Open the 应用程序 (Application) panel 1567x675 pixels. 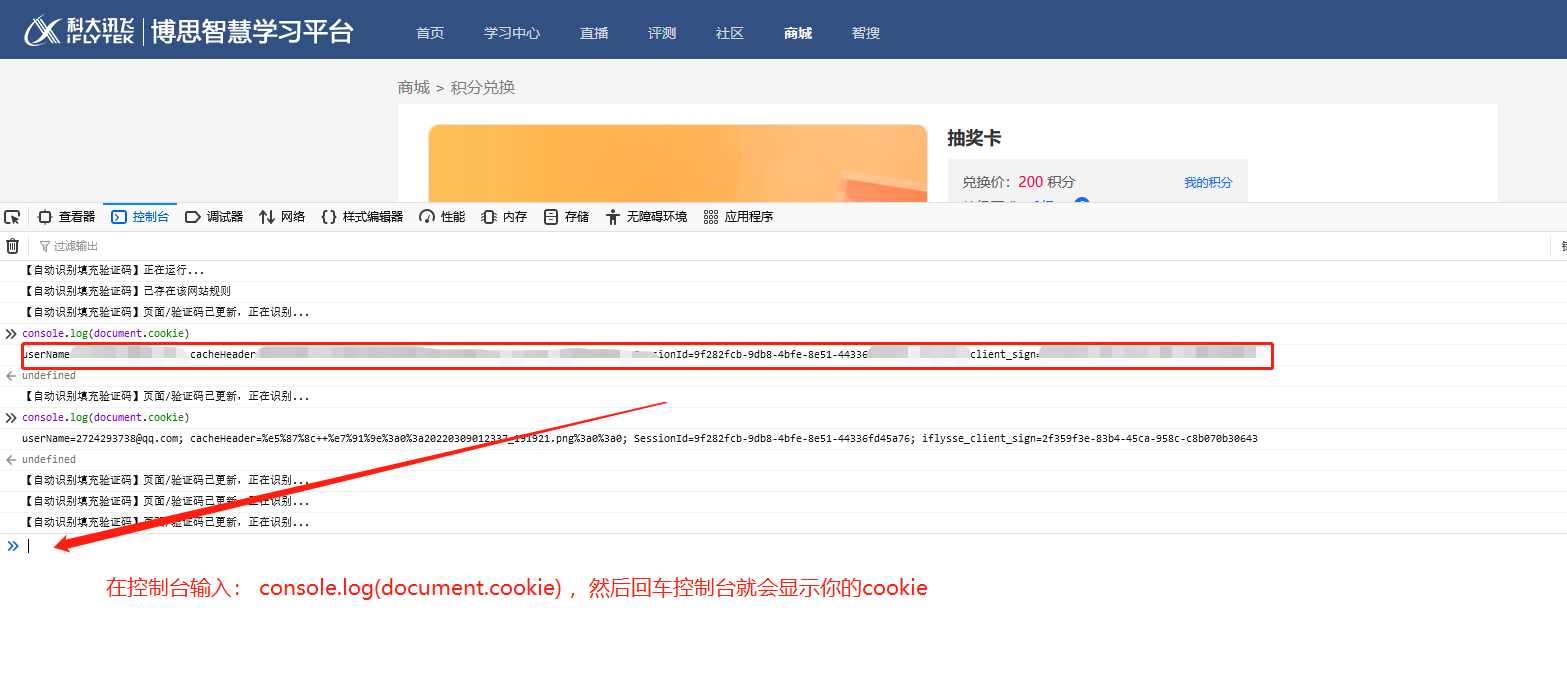(x=738, y=217)
